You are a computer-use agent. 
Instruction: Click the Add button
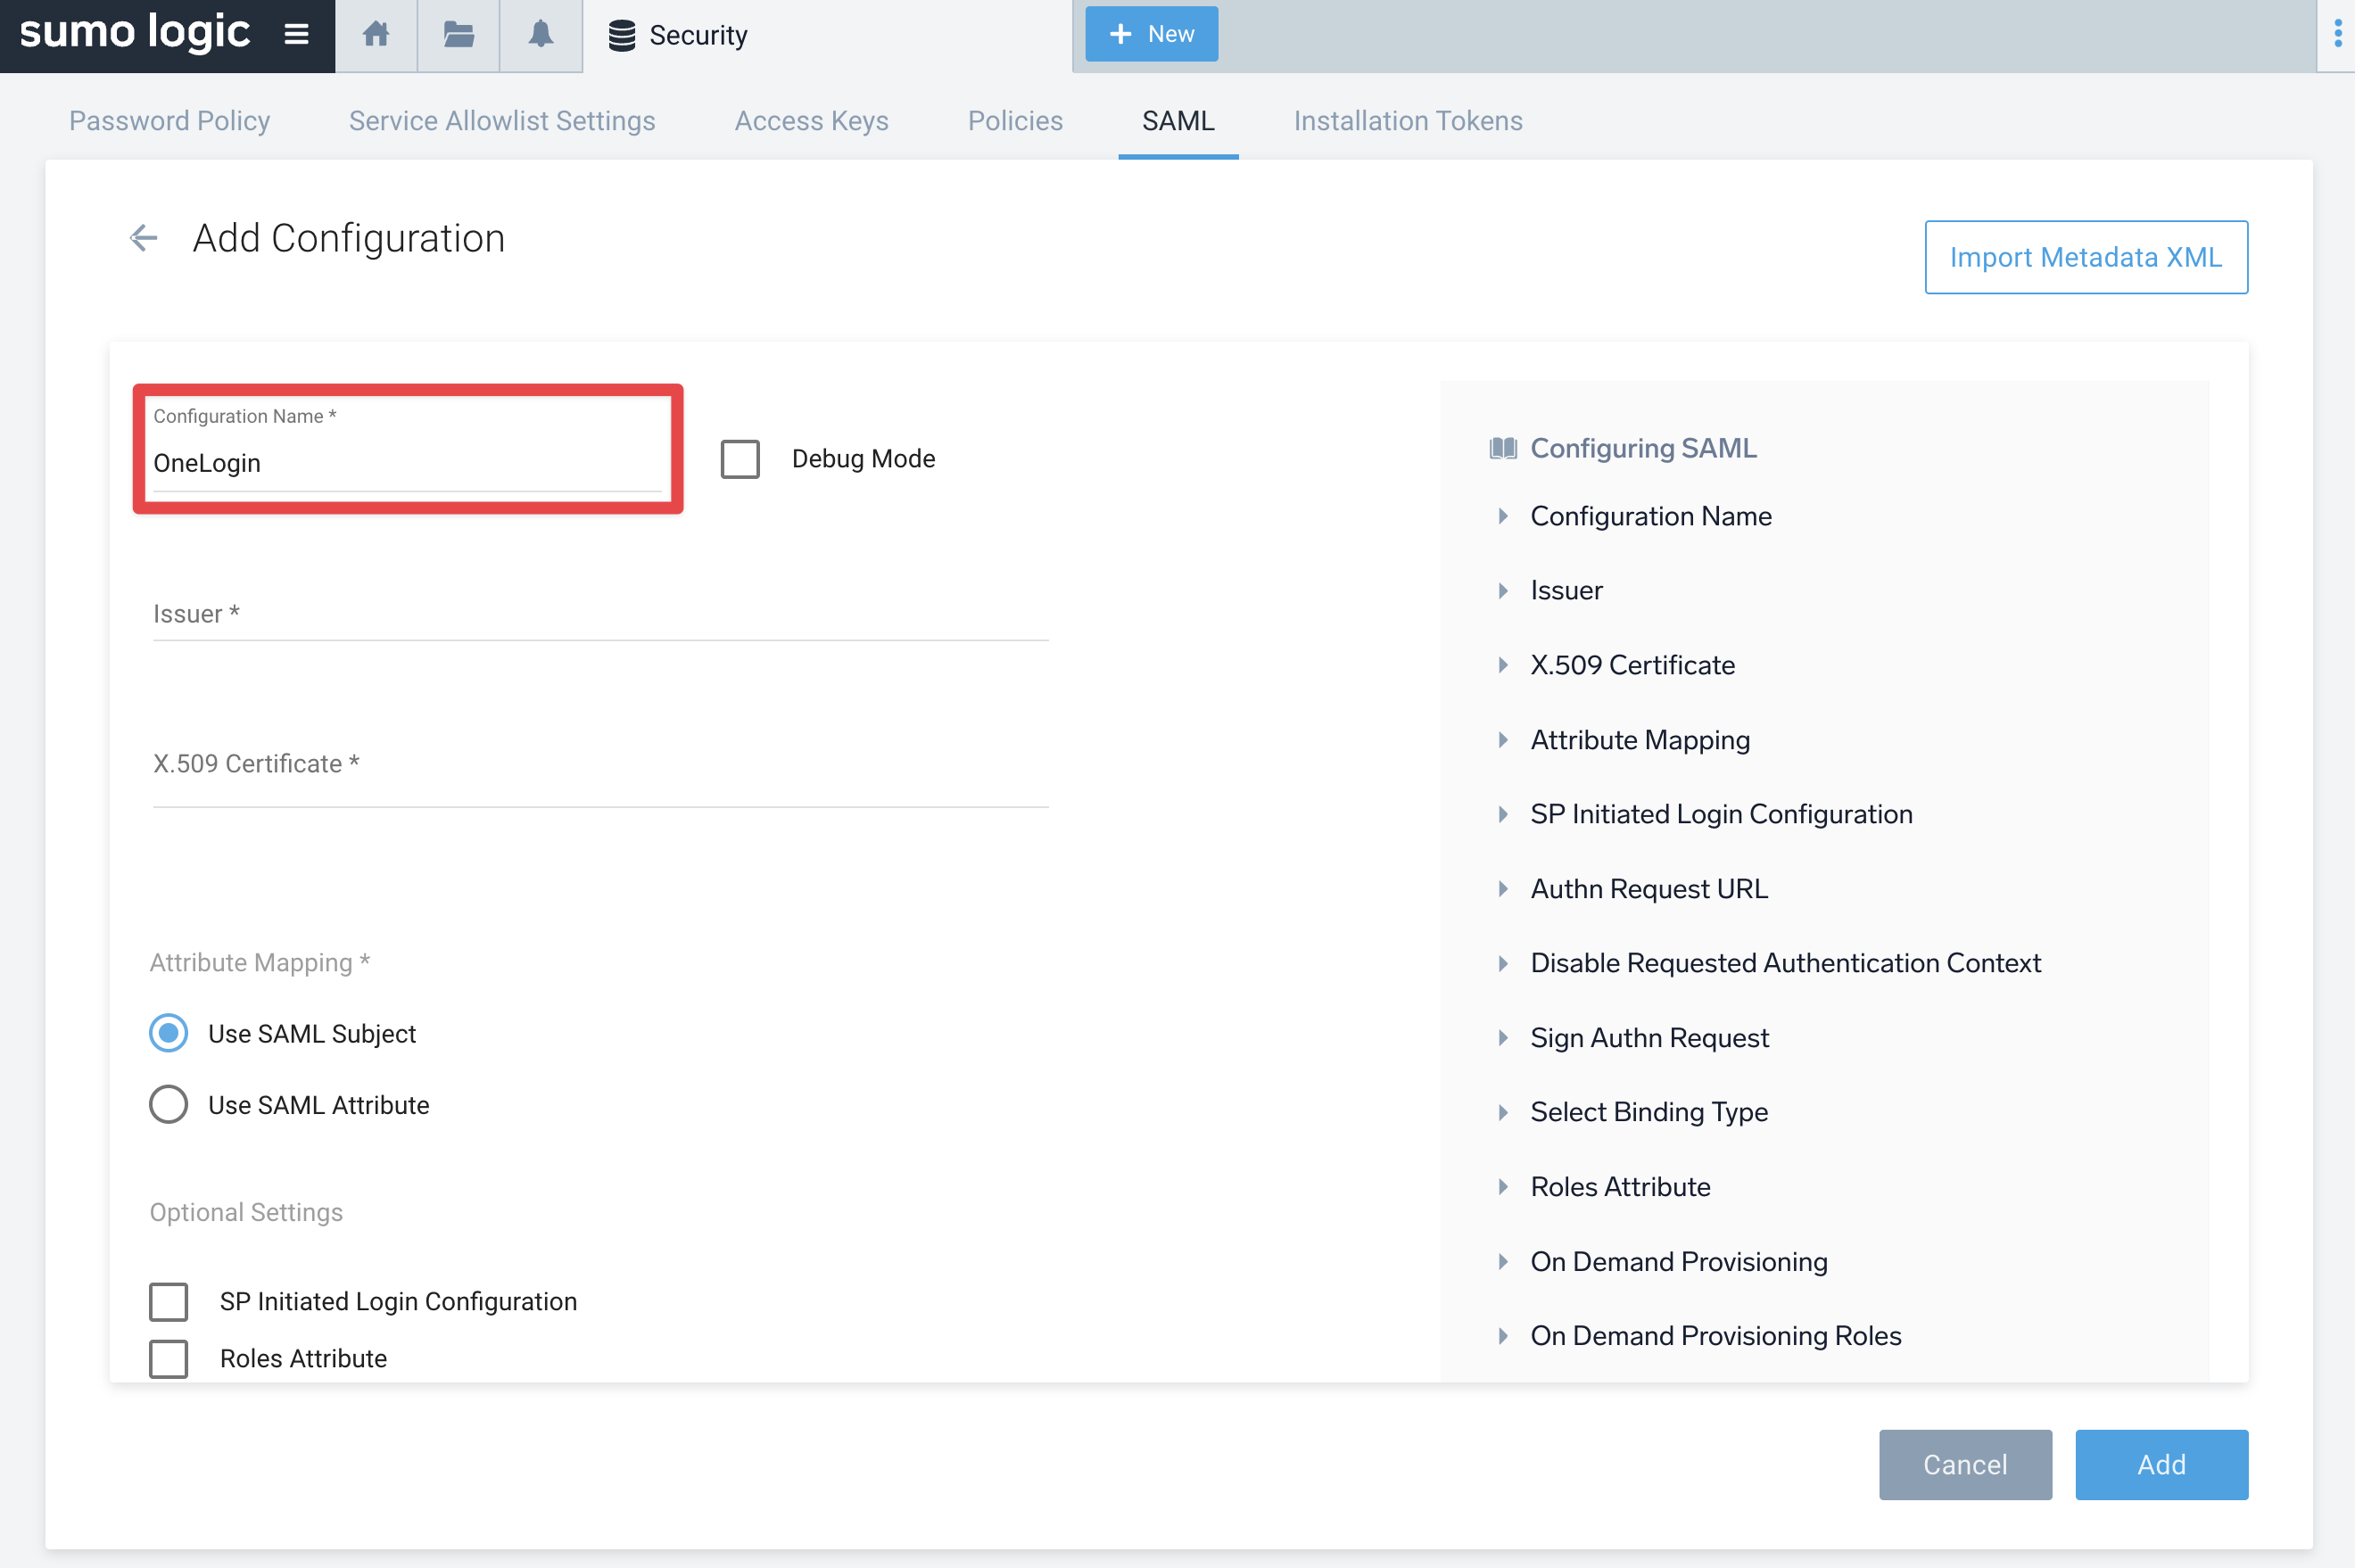(x=2161, y=1464)
